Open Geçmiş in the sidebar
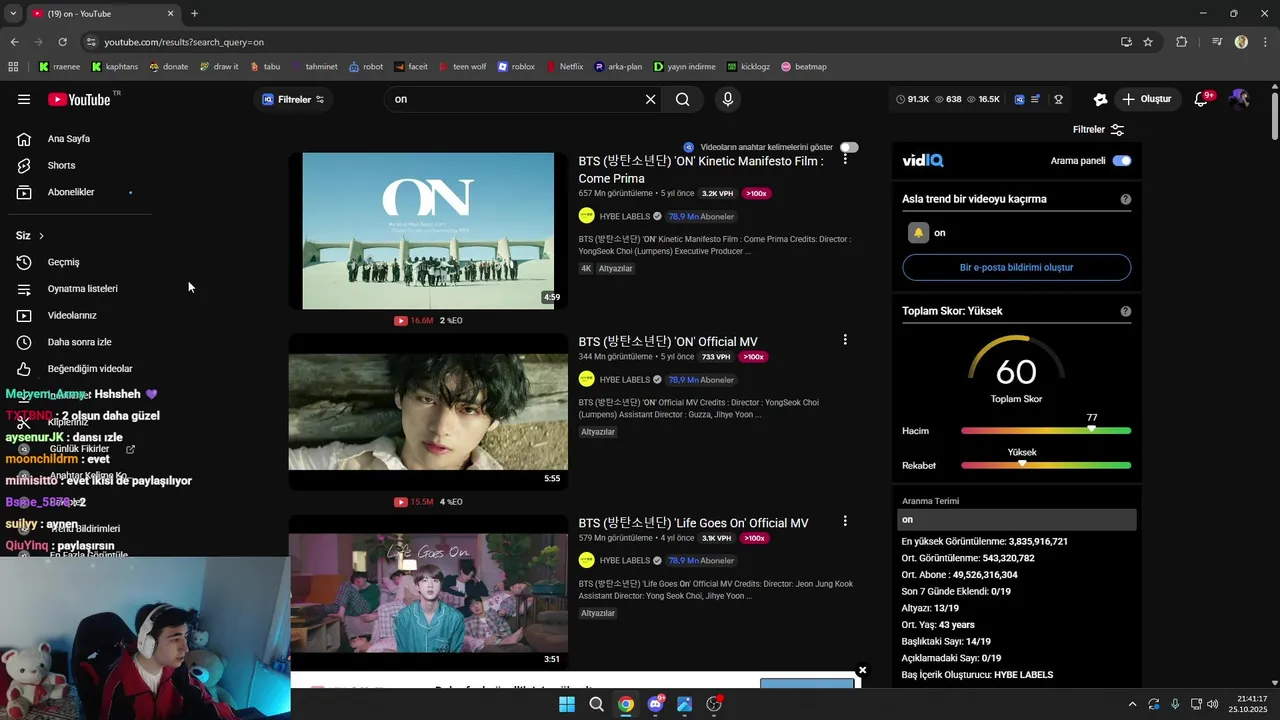 tap(63, 262)
